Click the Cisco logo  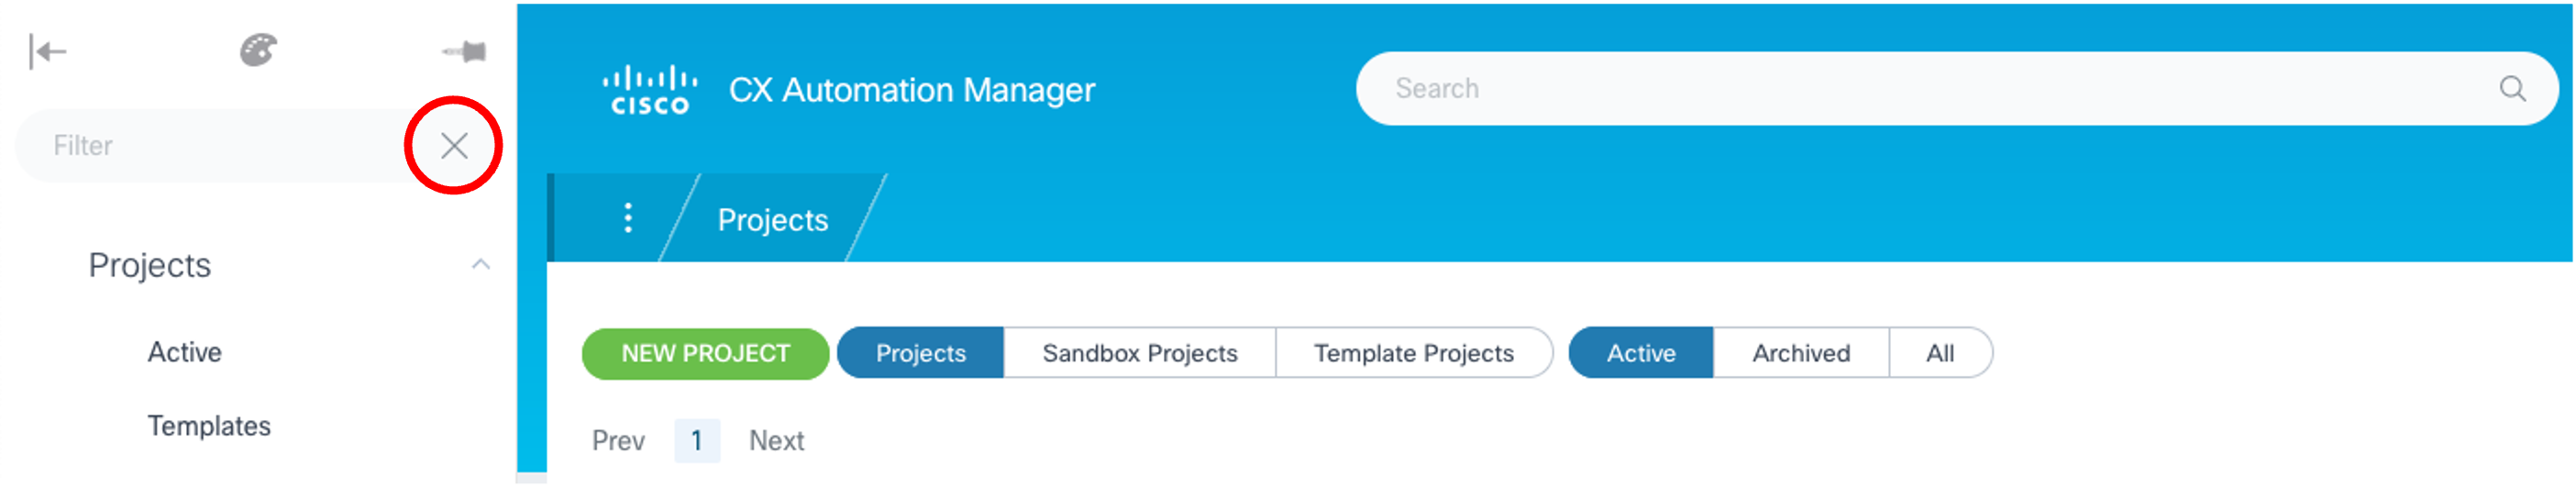pos(650,90)
